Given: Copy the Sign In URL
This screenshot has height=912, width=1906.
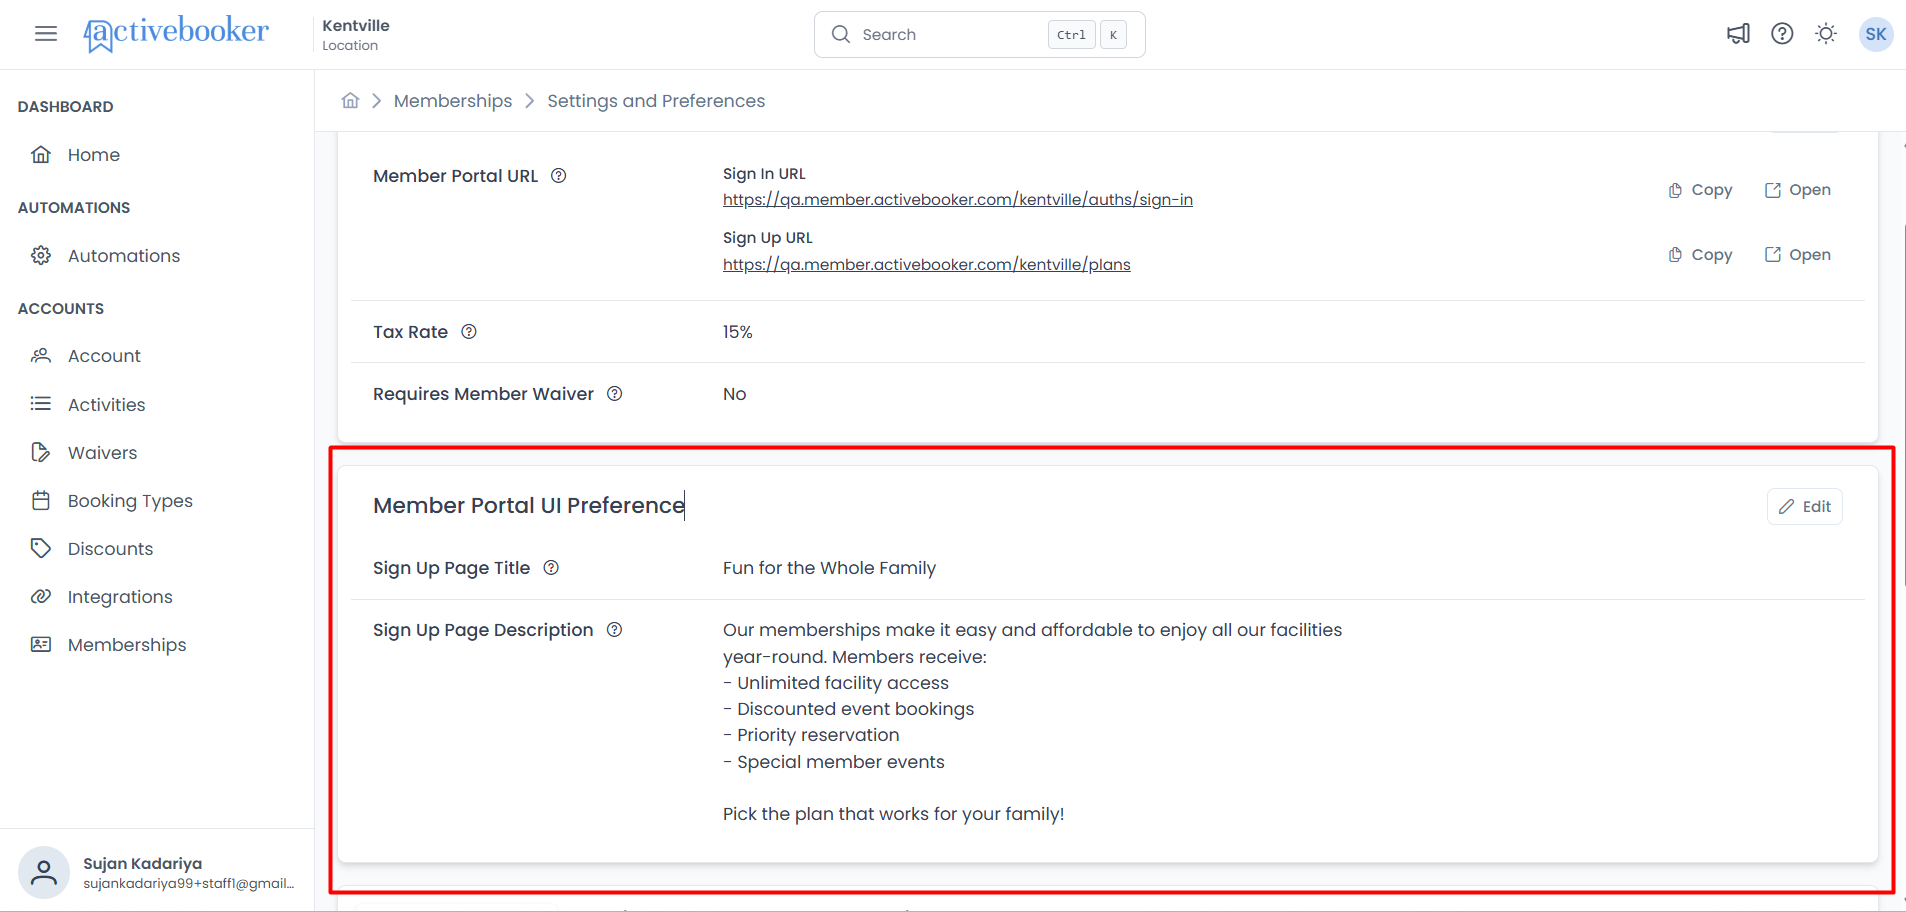Looking at the screenshot, I should (1700, 190).
